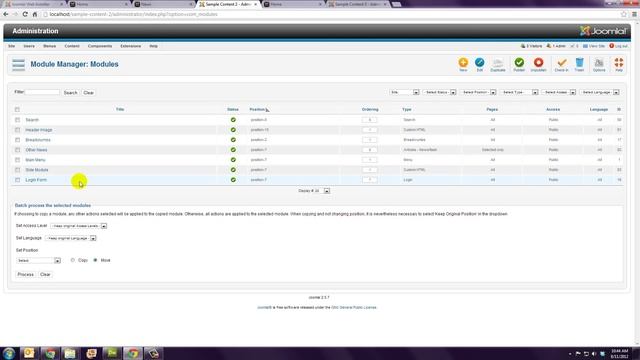Check the Main Menu module checkbox
Viewport: 640px width, 360px height.
click(x=17, y=160)
